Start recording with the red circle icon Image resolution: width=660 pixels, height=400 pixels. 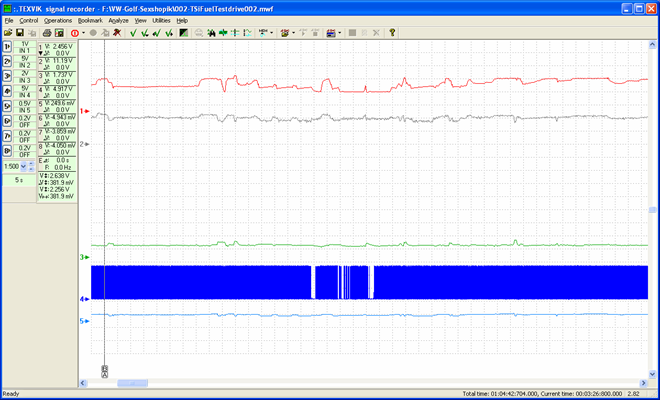[x=75, y=33]
